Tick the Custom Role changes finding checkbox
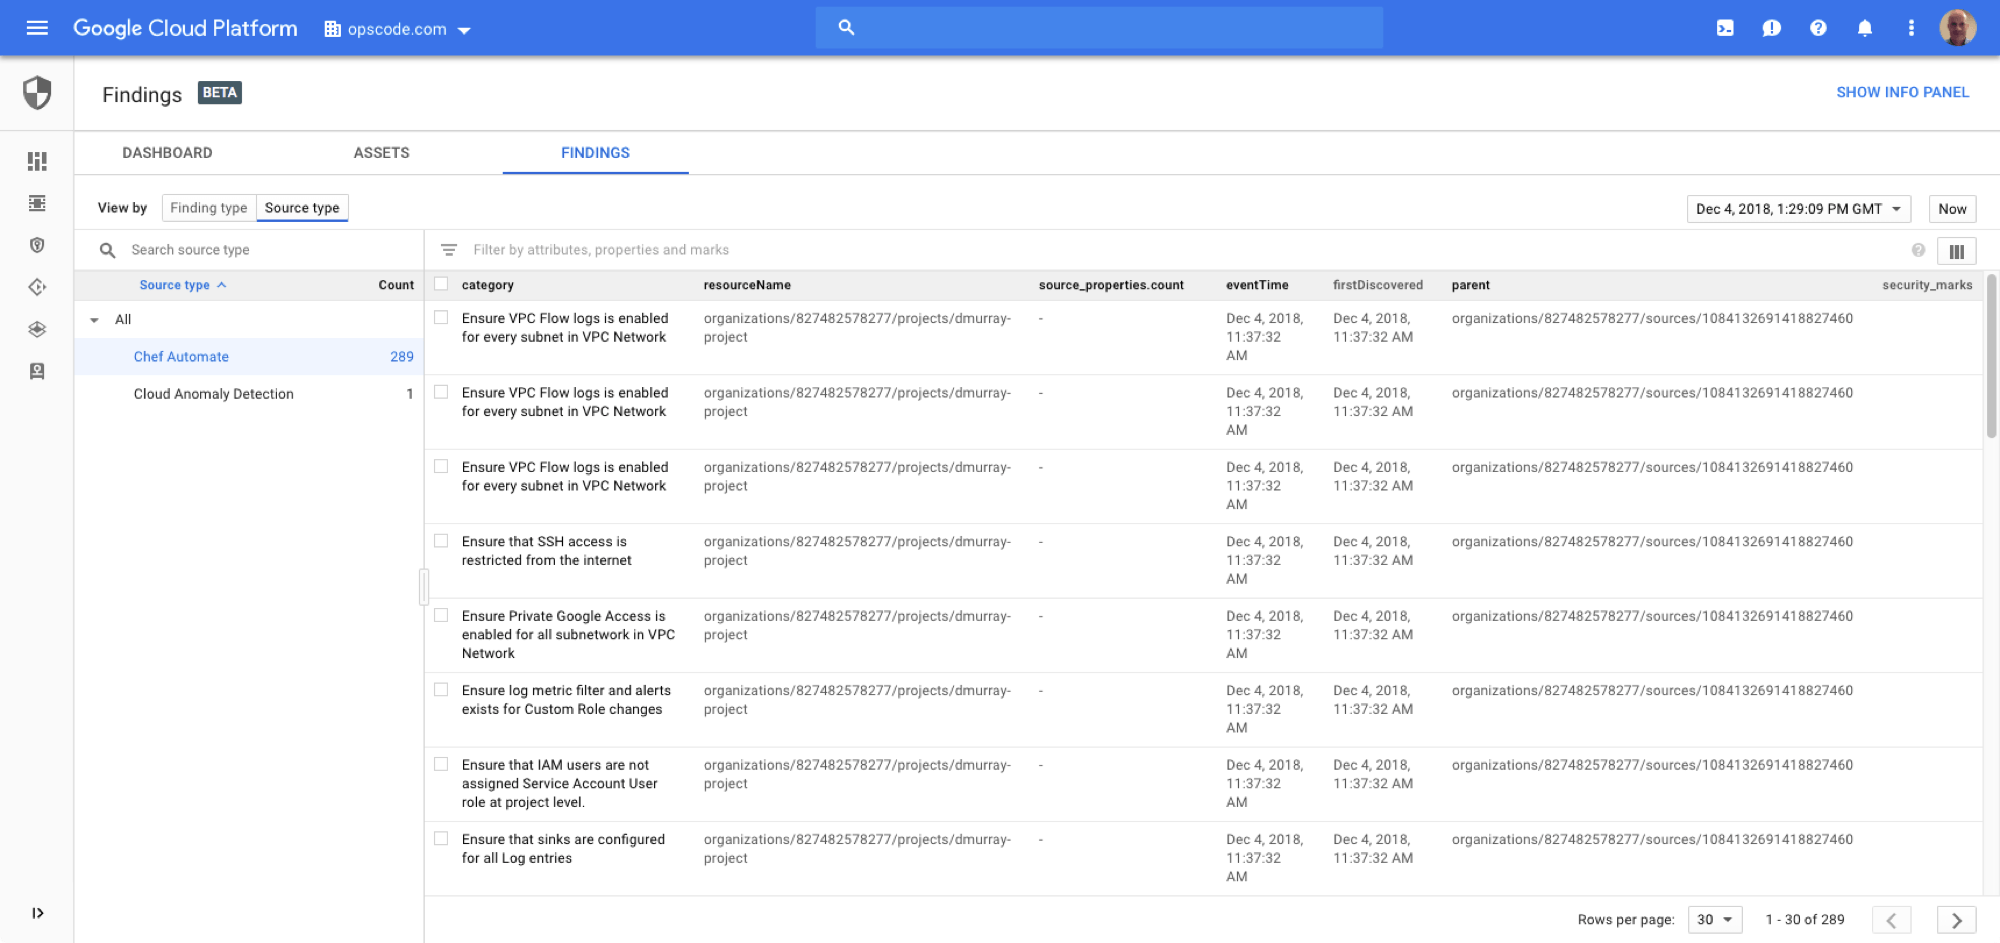This screenshot has height=943, width=2000. [441, 690]
